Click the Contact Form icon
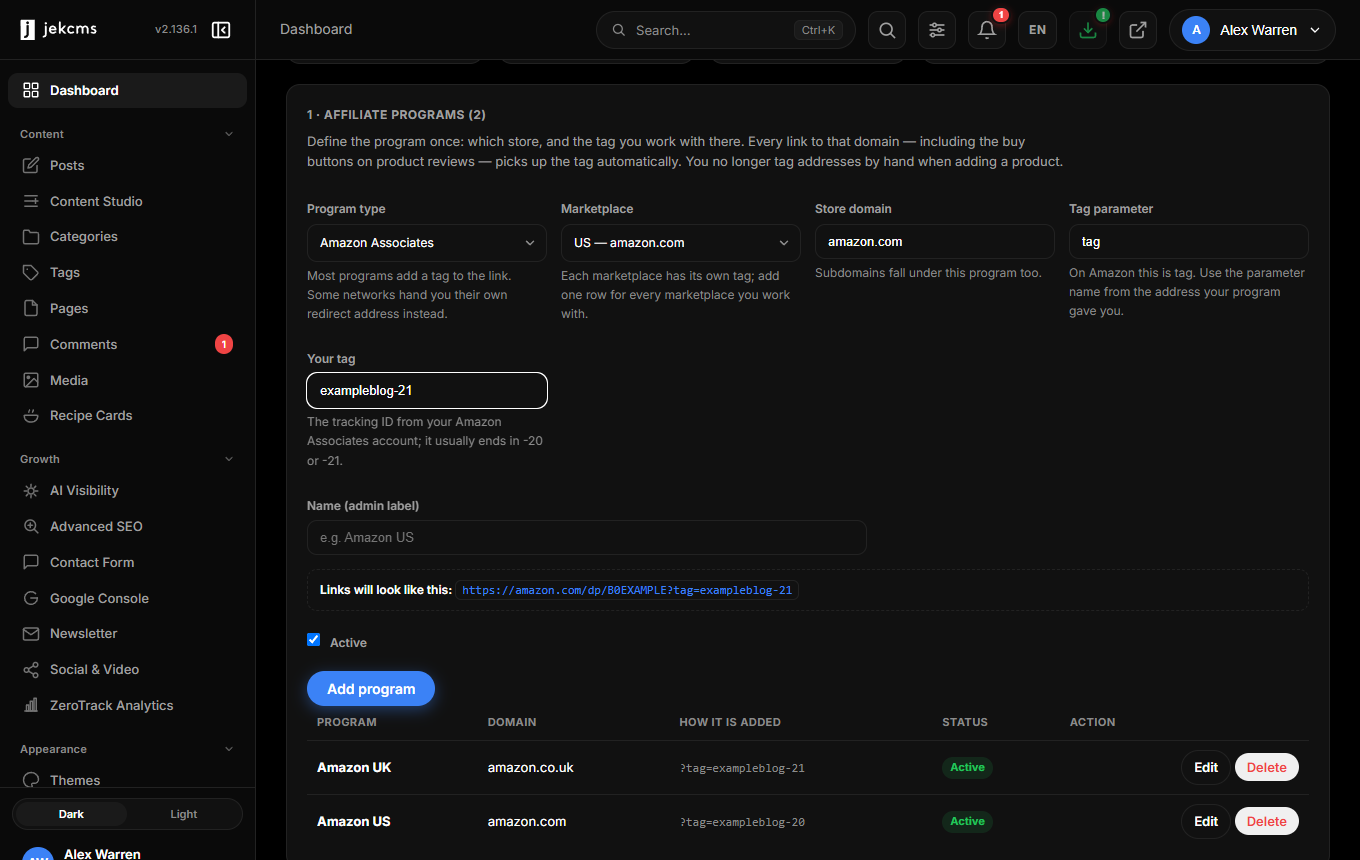This screenshot has width=1360, height=860. coord(31,562)
